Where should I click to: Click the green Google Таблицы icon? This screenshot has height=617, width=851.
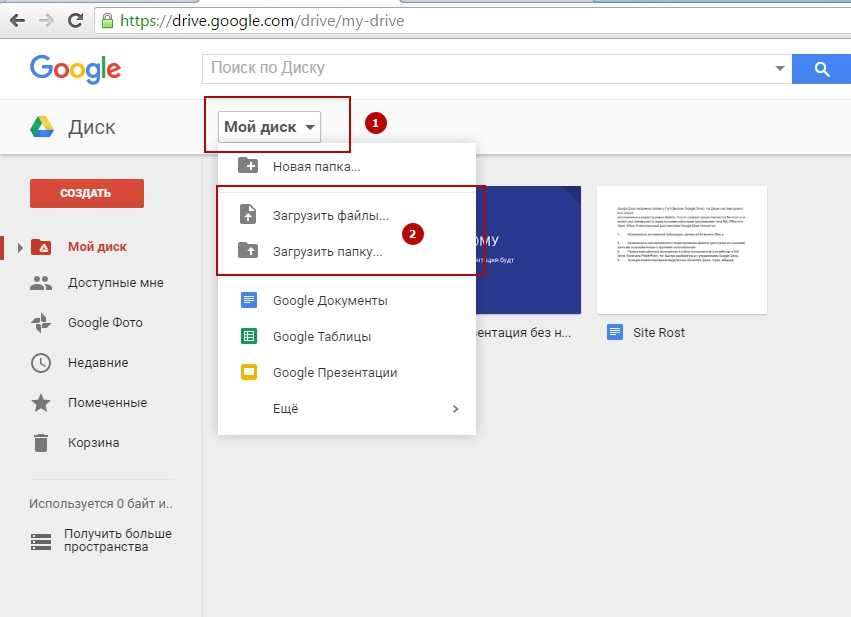(249, 336)
